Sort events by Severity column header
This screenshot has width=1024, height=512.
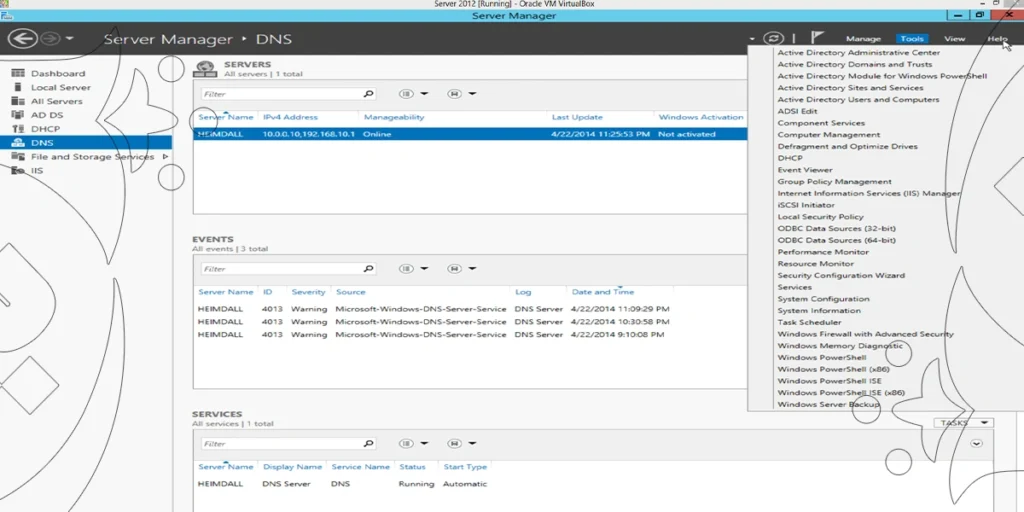[308, 292]
